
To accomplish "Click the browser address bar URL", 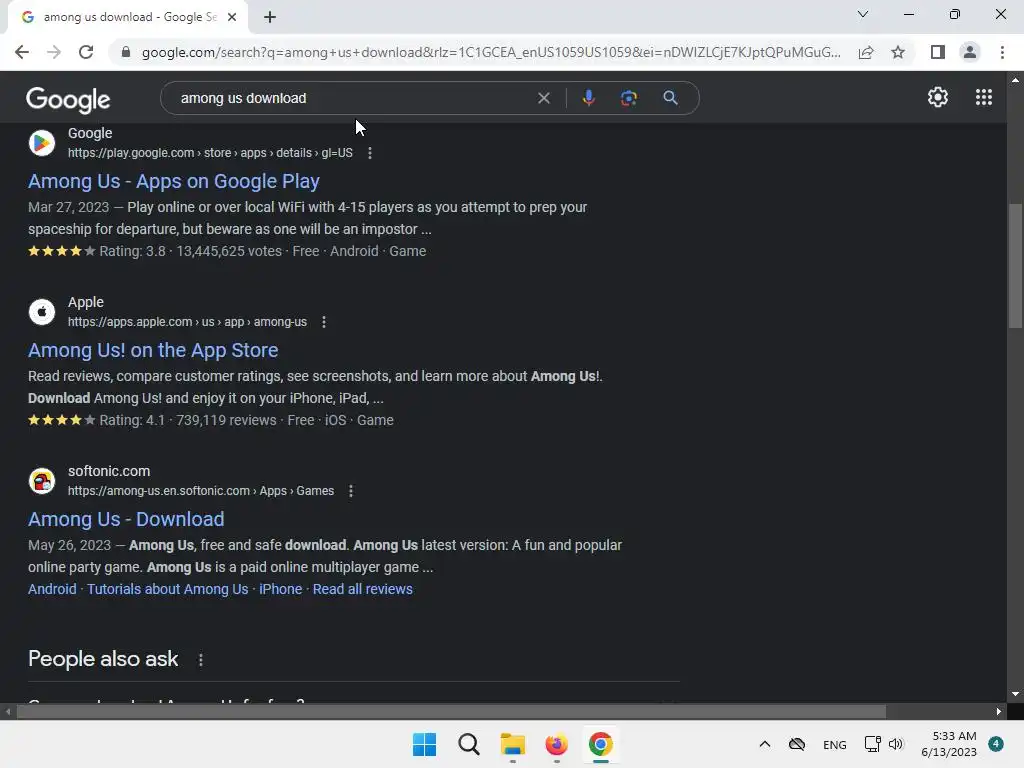I will [490, 52].
